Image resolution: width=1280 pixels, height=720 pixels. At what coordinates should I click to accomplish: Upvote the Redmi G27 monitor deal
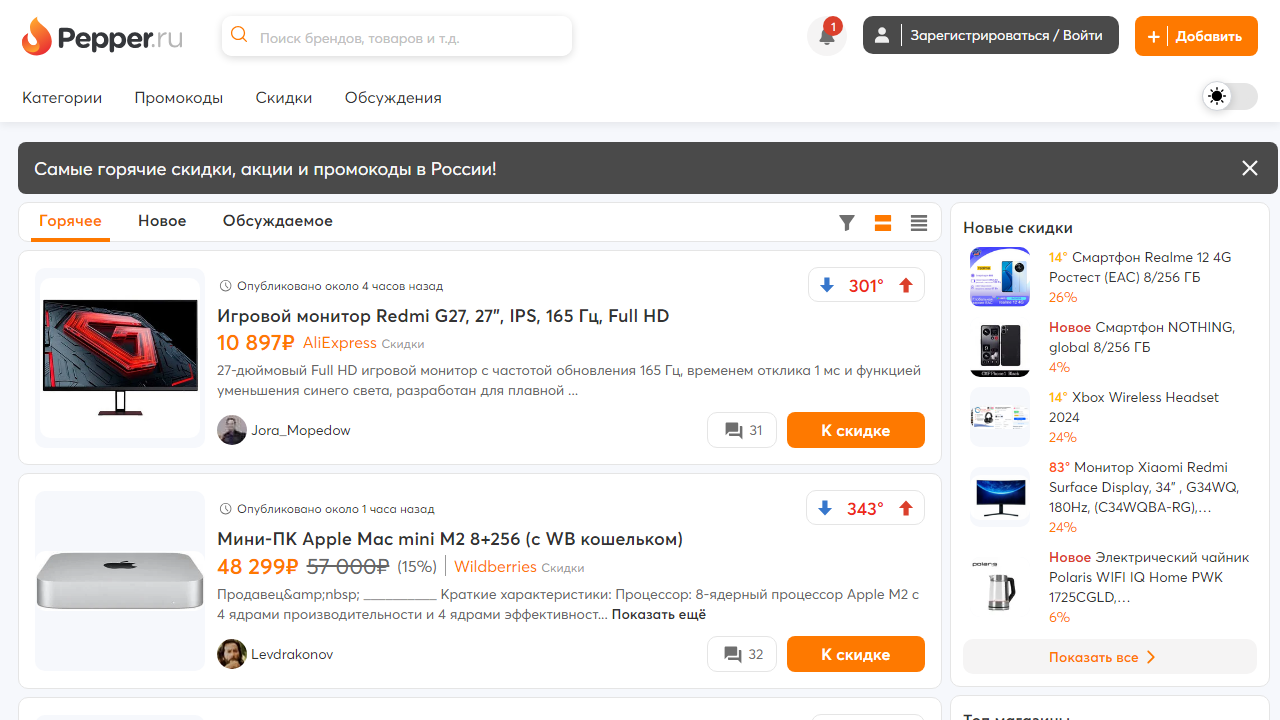[906, 286]
